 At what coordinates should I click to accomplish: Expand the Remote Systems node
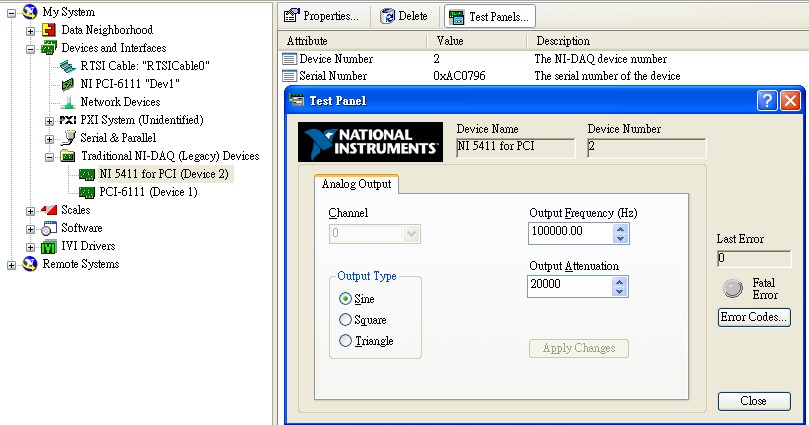(x=12, y=264)
